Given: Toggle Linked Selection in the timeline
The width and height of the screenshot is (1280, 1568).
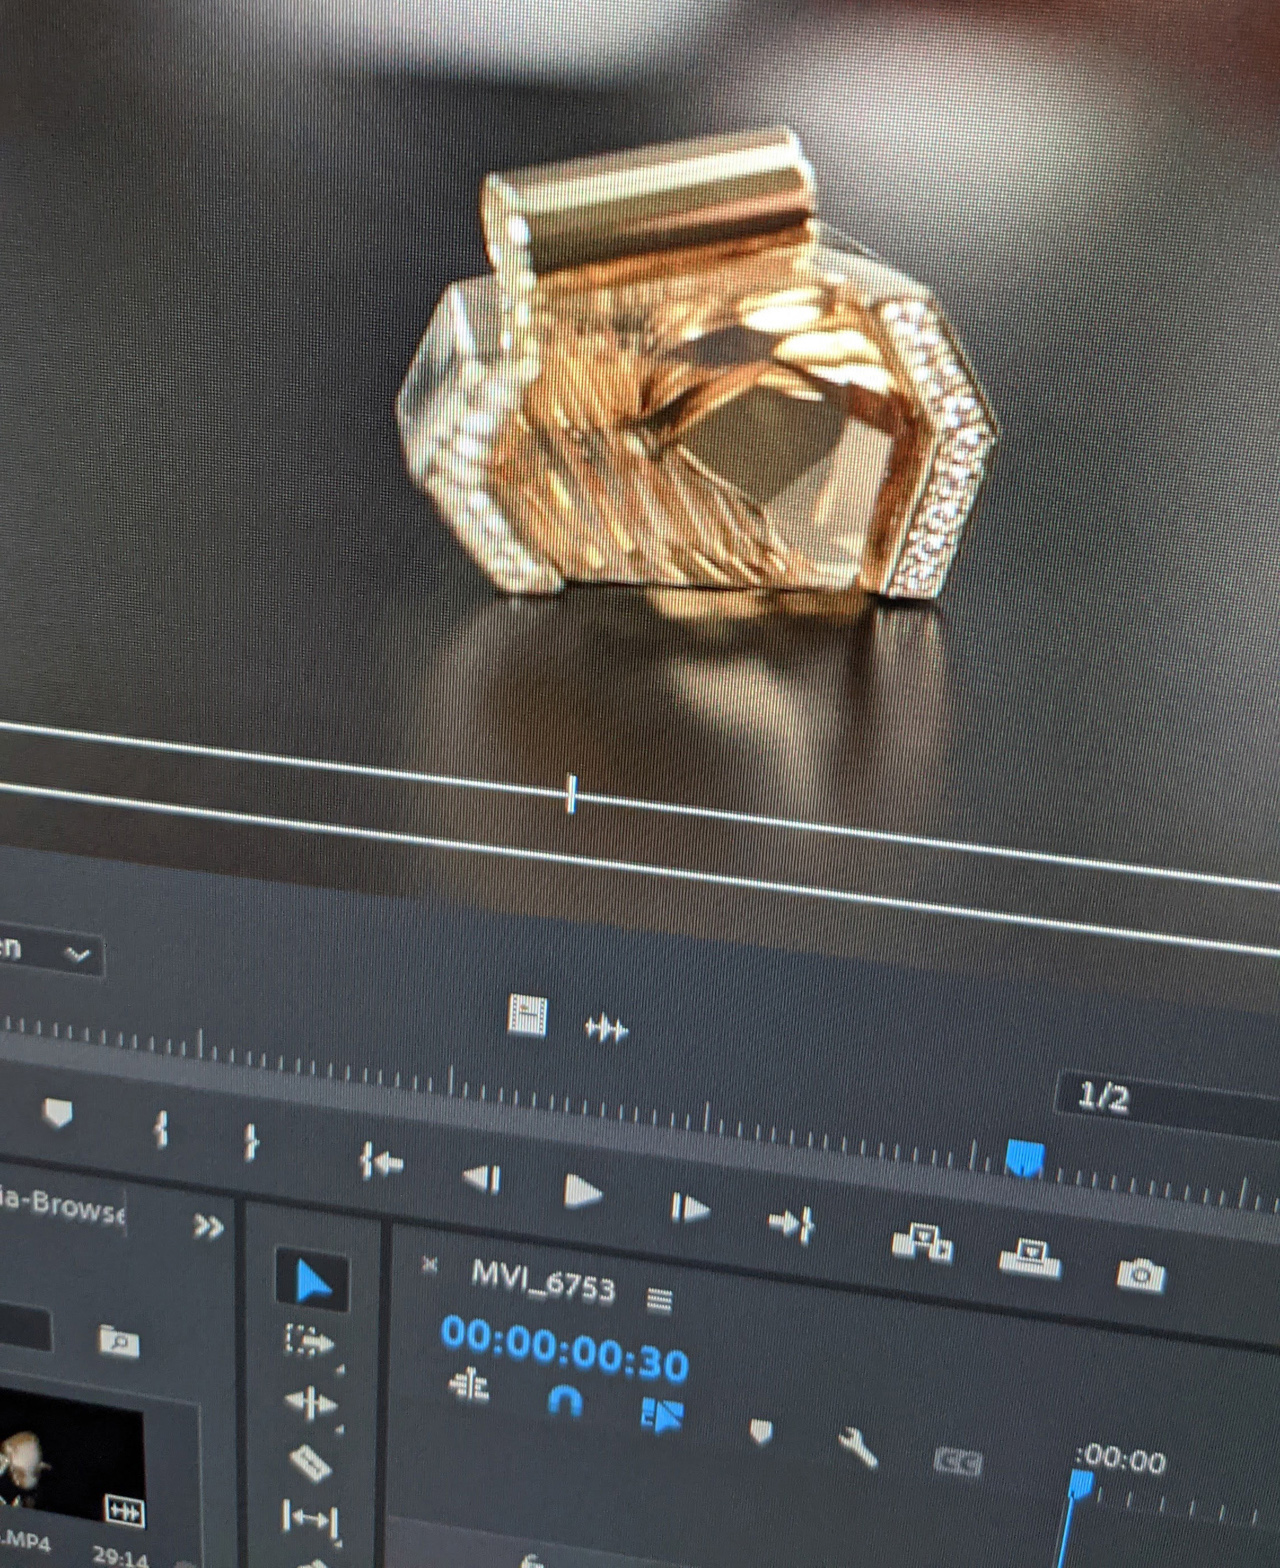Looking at the screenshot, I should pyautogui.click(x=661, y=1416).
